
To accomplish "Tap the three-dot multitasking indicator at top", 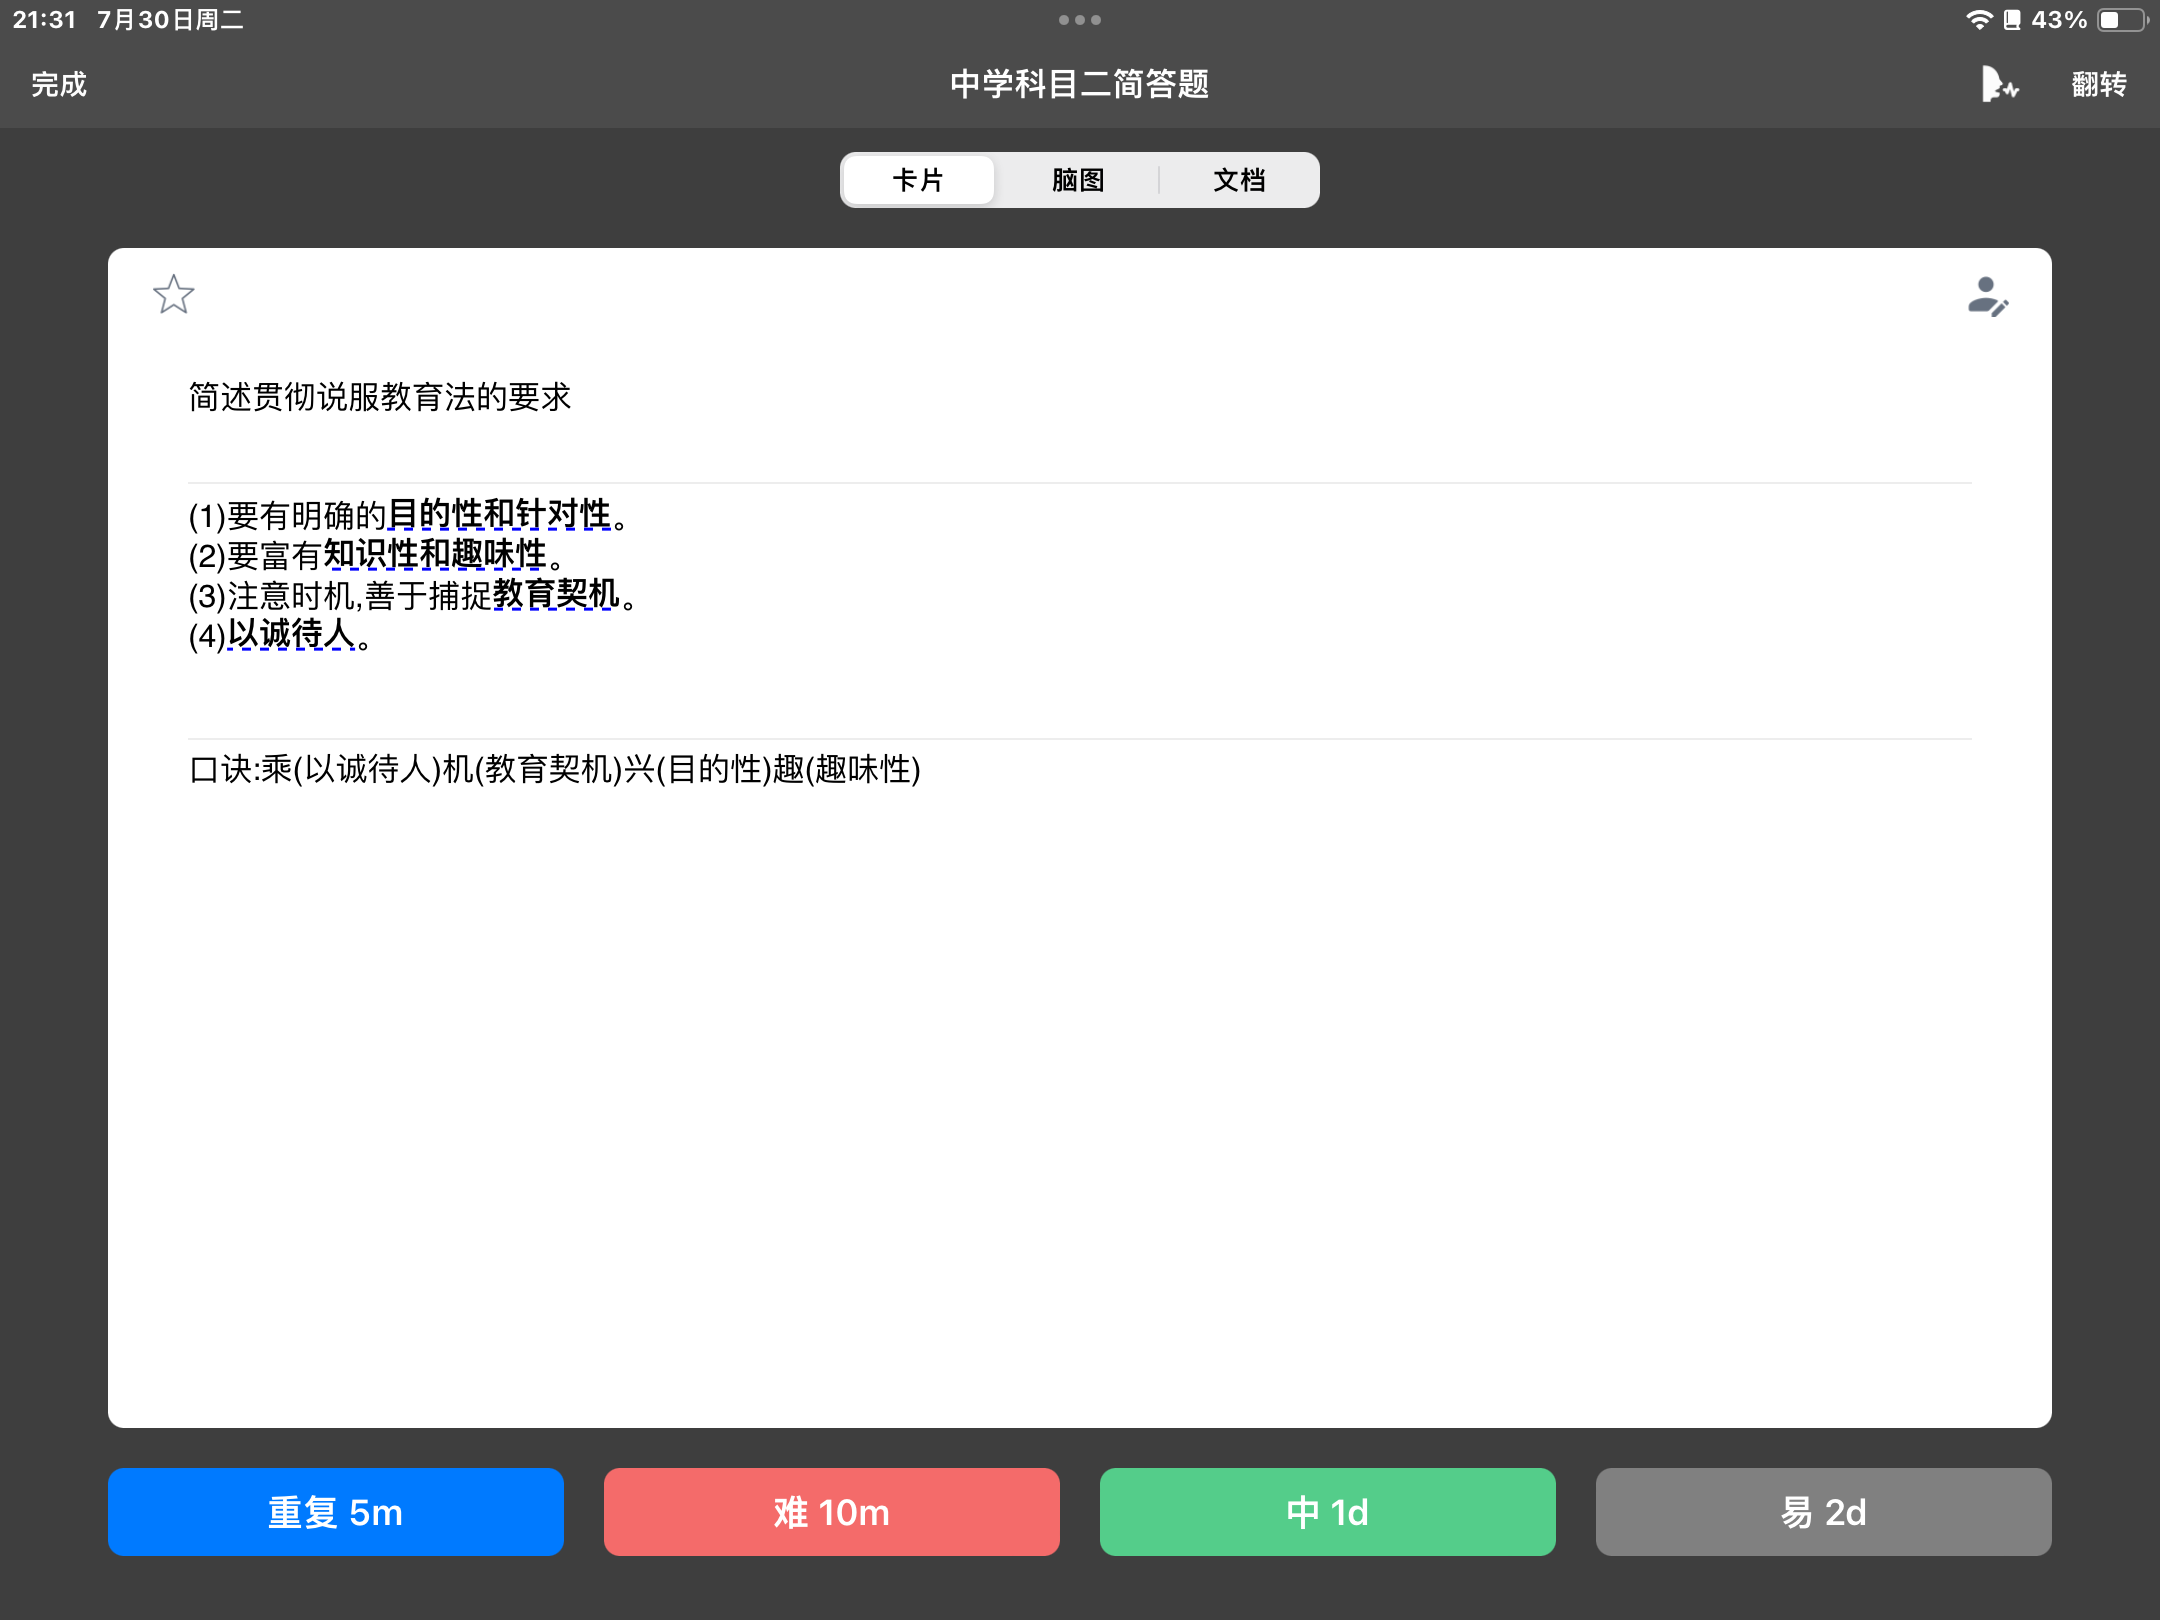I will 1080,20.
